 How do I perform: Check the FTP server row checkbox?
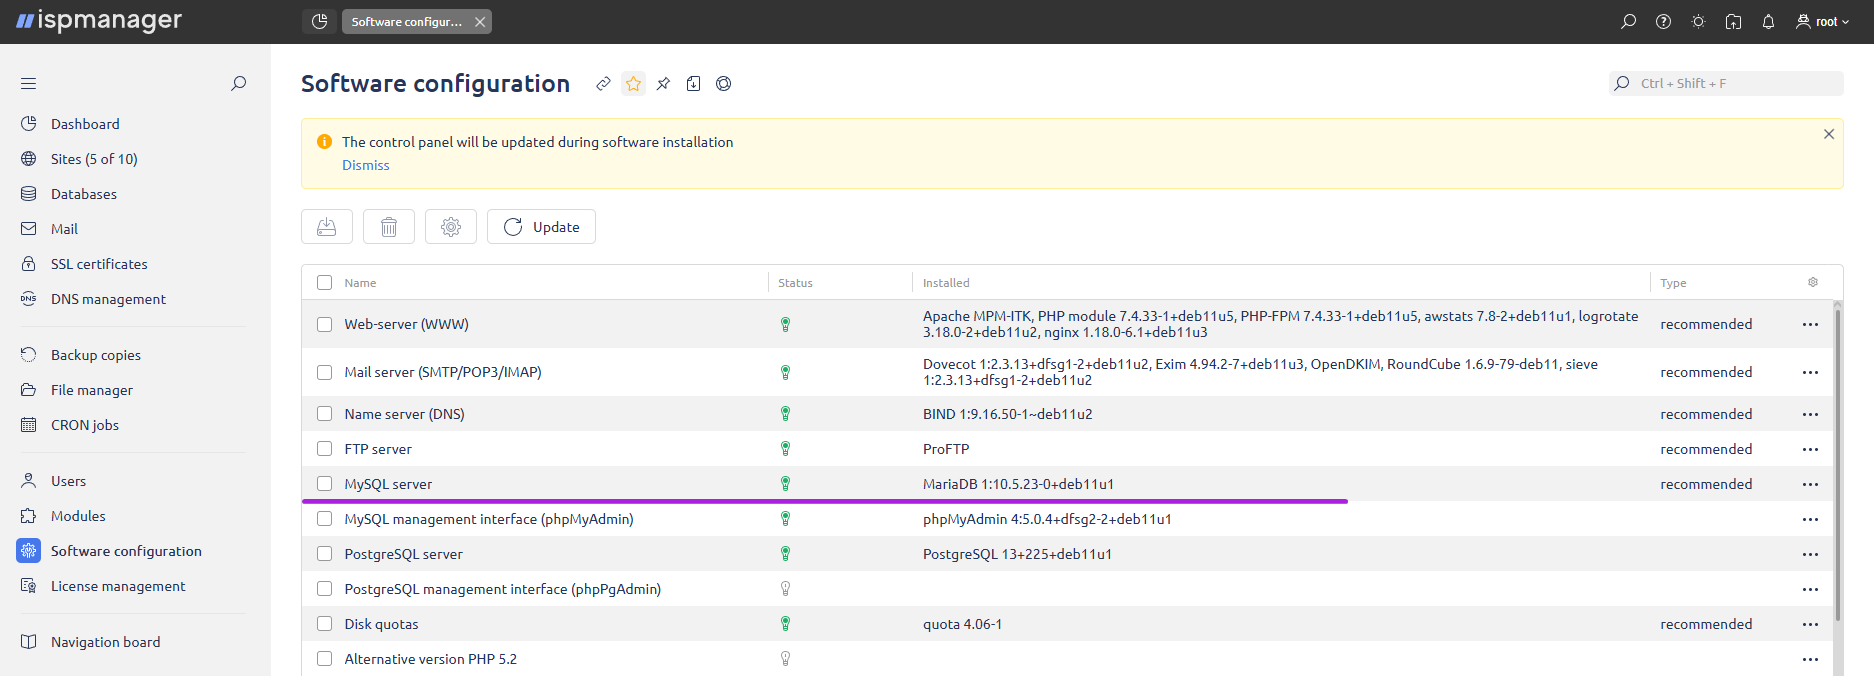[324, 449]
